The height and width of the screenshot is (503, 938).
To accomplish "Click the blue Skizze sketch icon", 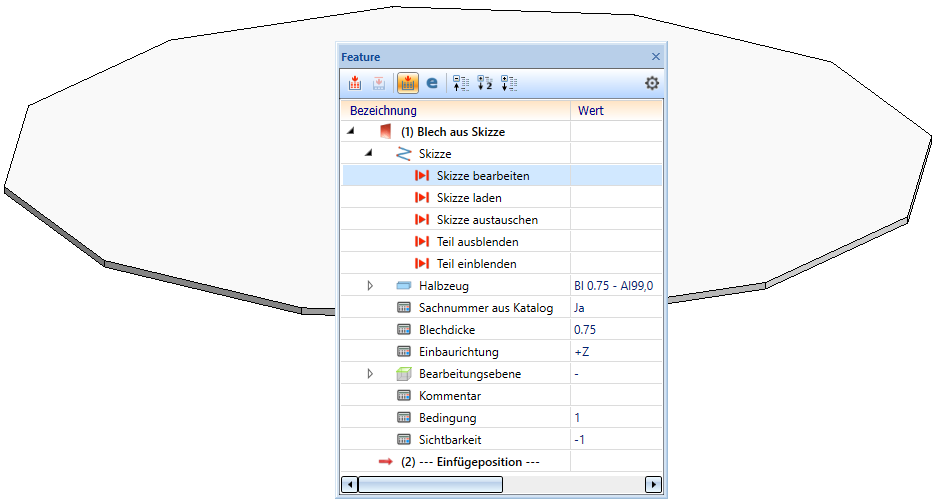I will coord(404,154).
